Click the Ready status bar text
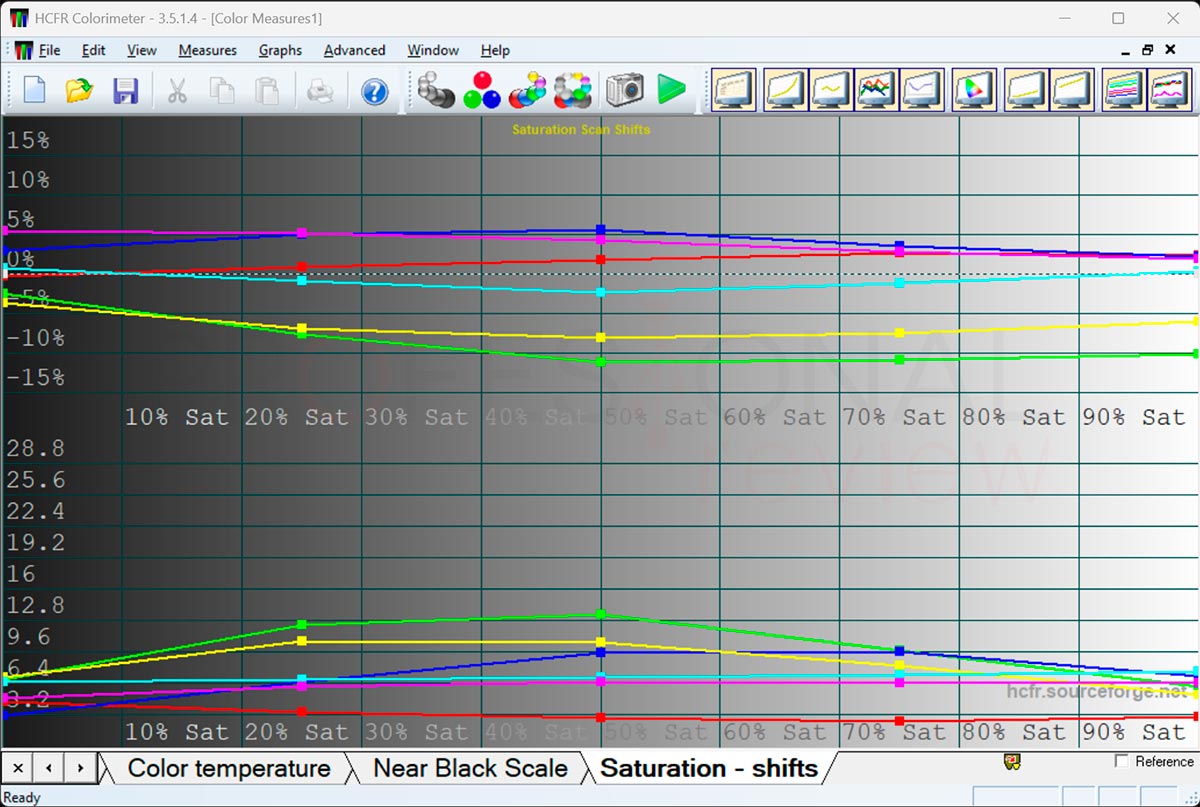The height and width of the screenshot is (807, 1200). pyautogui.click(x=22, y=797)
